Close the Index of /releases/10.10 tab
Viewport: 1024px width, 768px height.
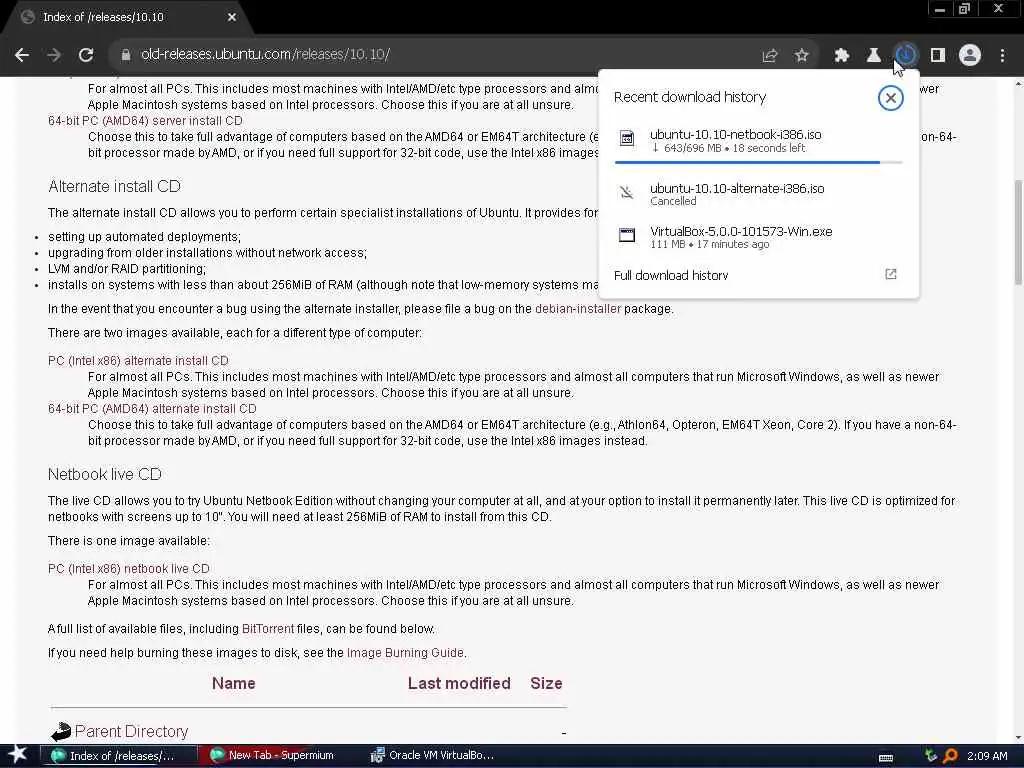pyautogui.click(x=232, y=17)
